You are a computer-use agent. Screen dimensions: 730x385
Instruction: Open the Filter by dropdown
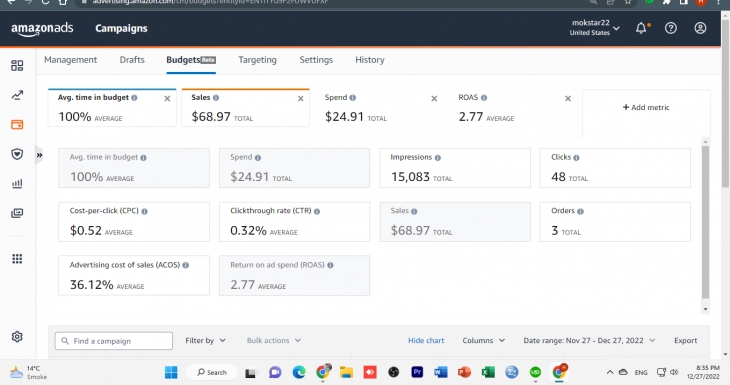(x=205, y=341)
